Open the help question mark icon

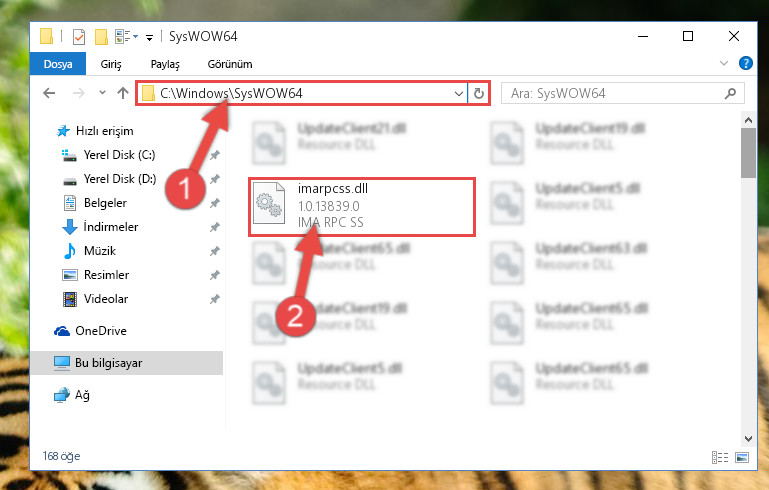click(745, 63)
